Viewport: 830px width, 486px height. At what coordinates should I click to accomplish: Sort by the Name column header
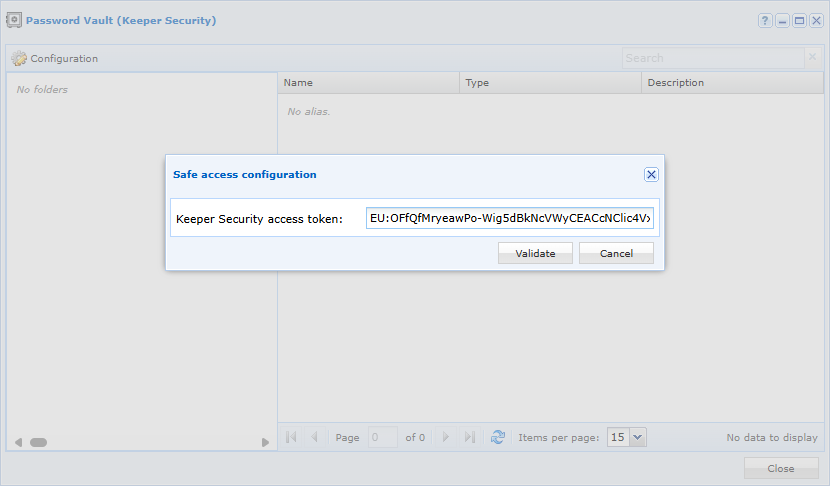pyautogui.click(x=368, y=83)
